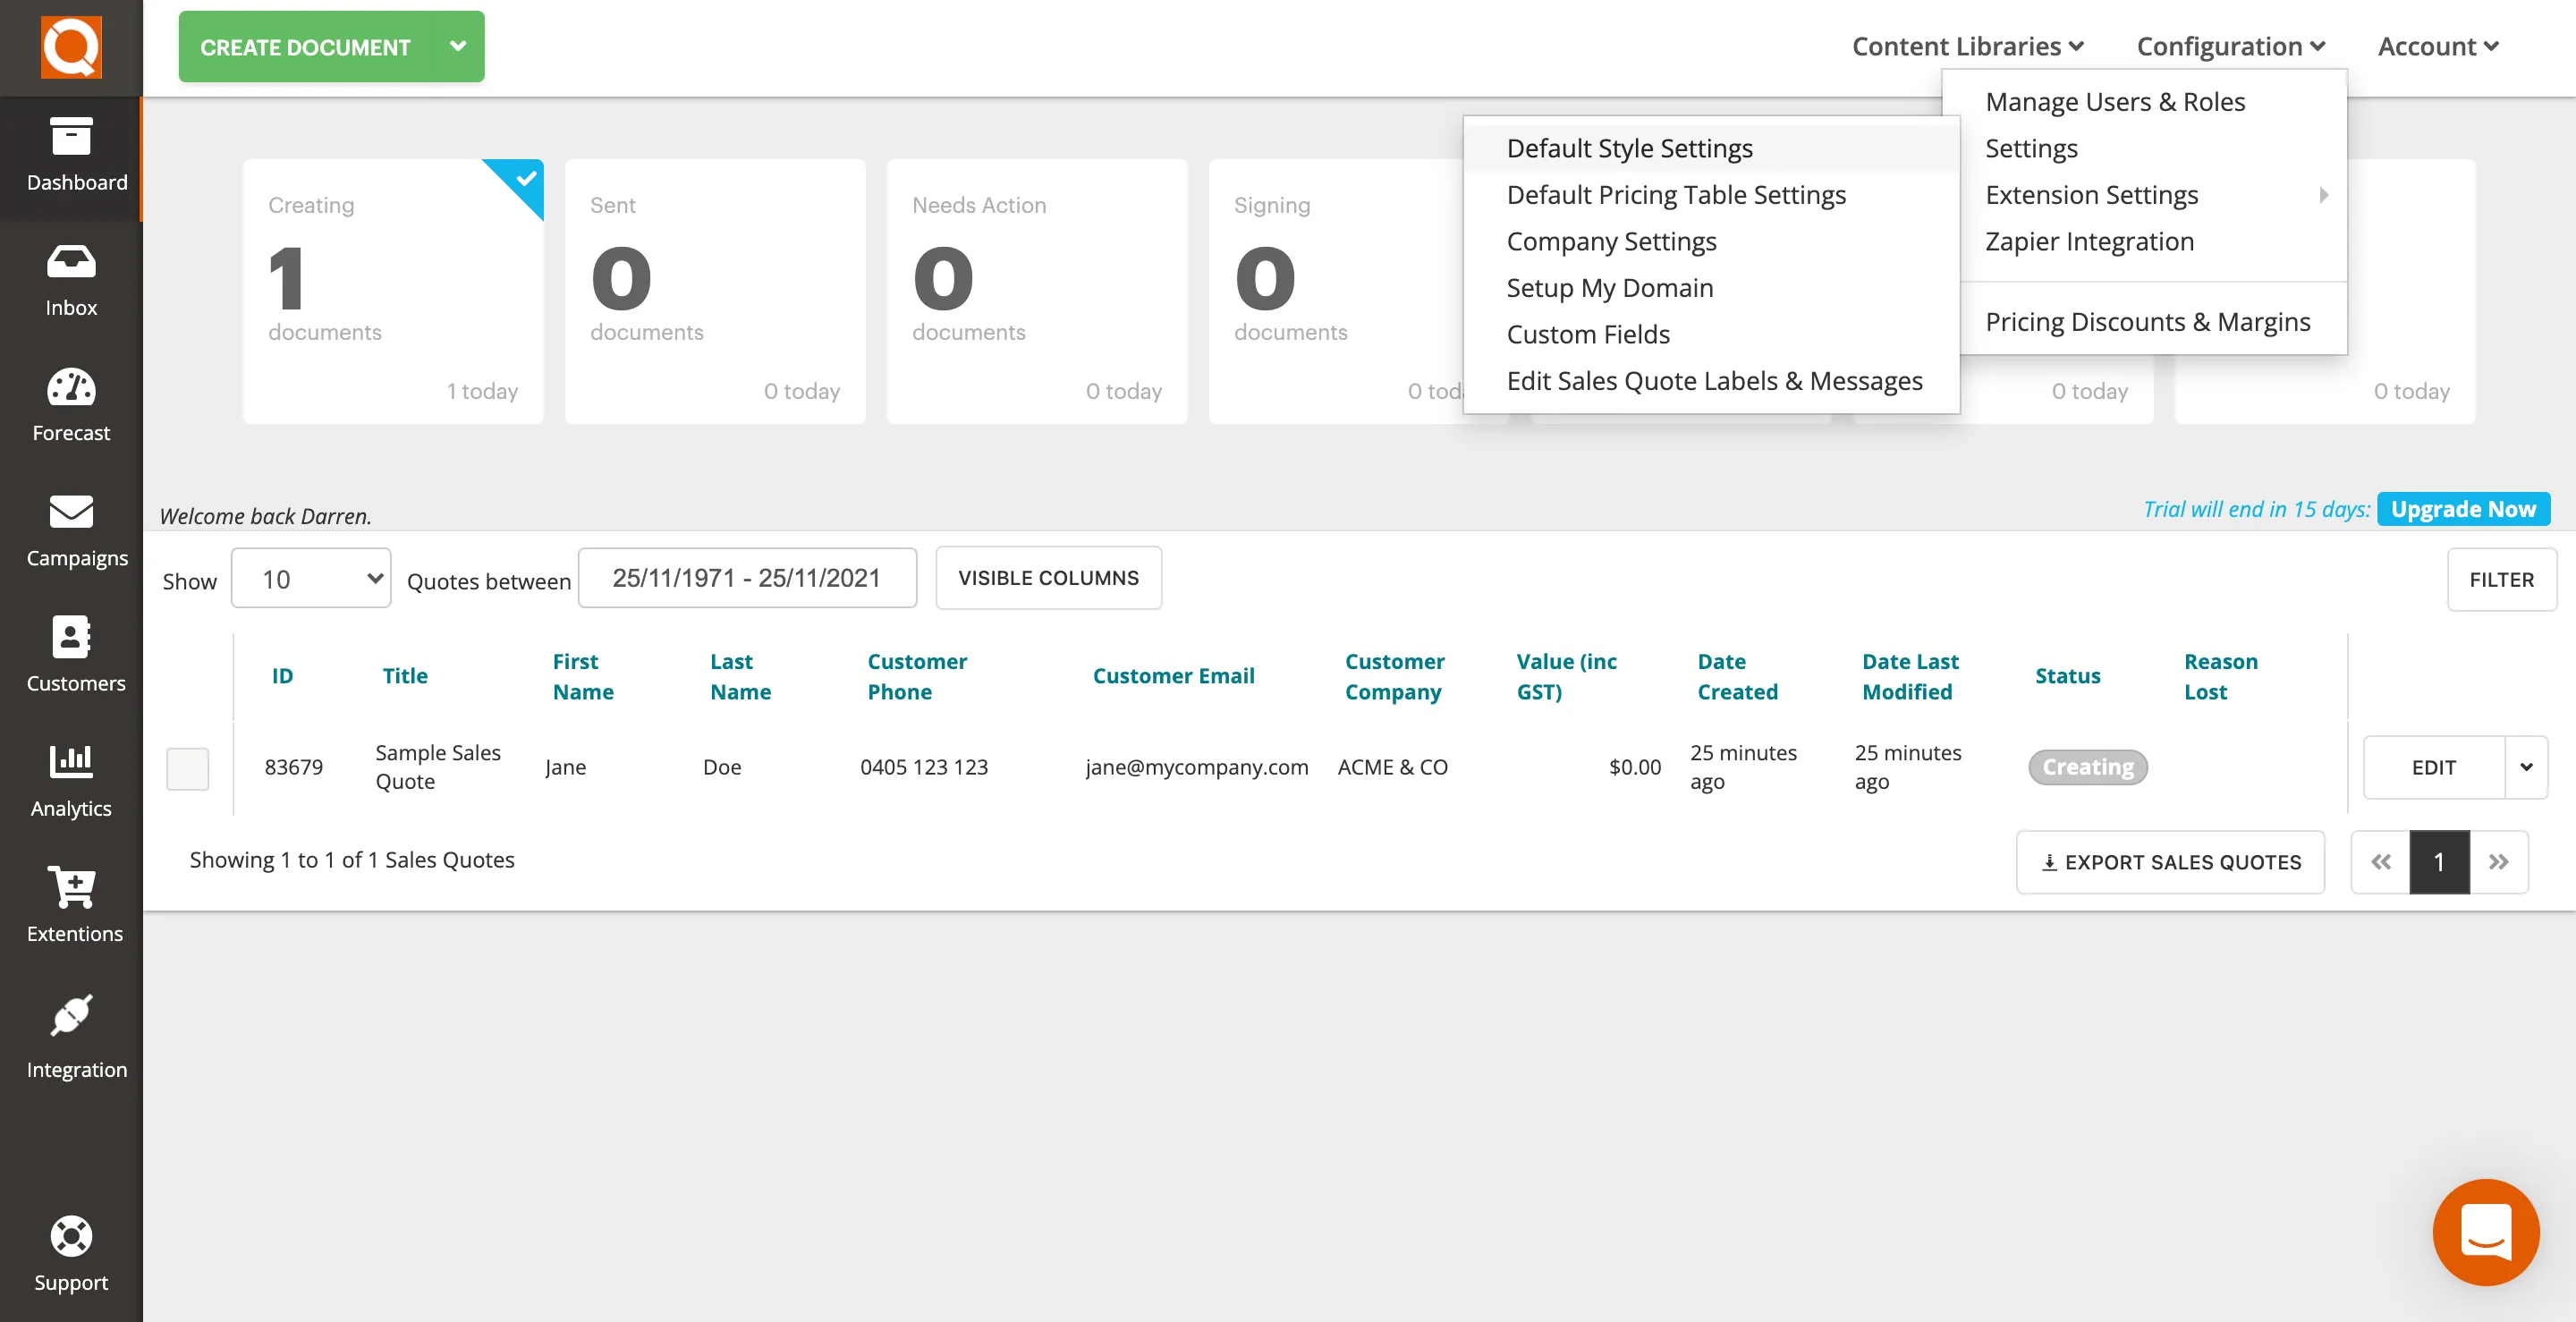Click the Campaigns envelope icon

(x=70, y=513)
